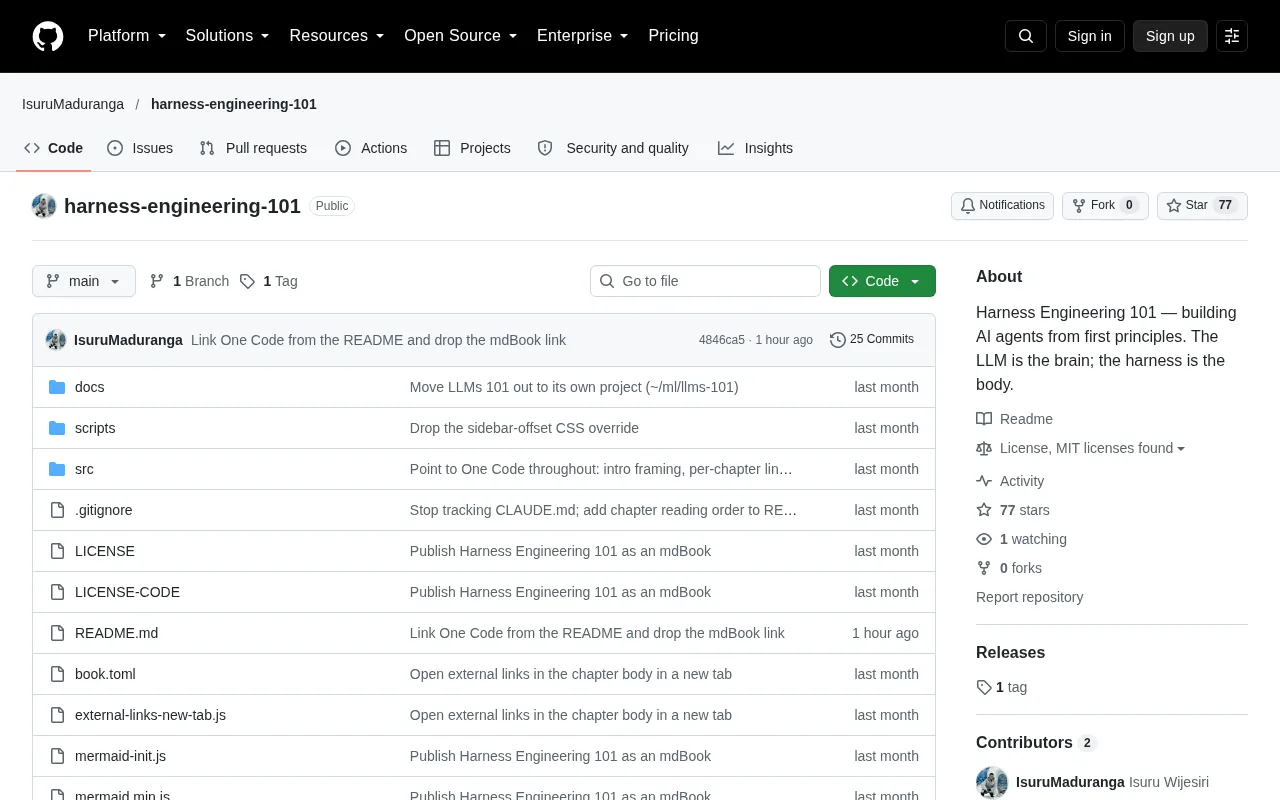Go to the GitHub homepage logo
Viewport: 1280px width, 800px height.
coord(48,36)
